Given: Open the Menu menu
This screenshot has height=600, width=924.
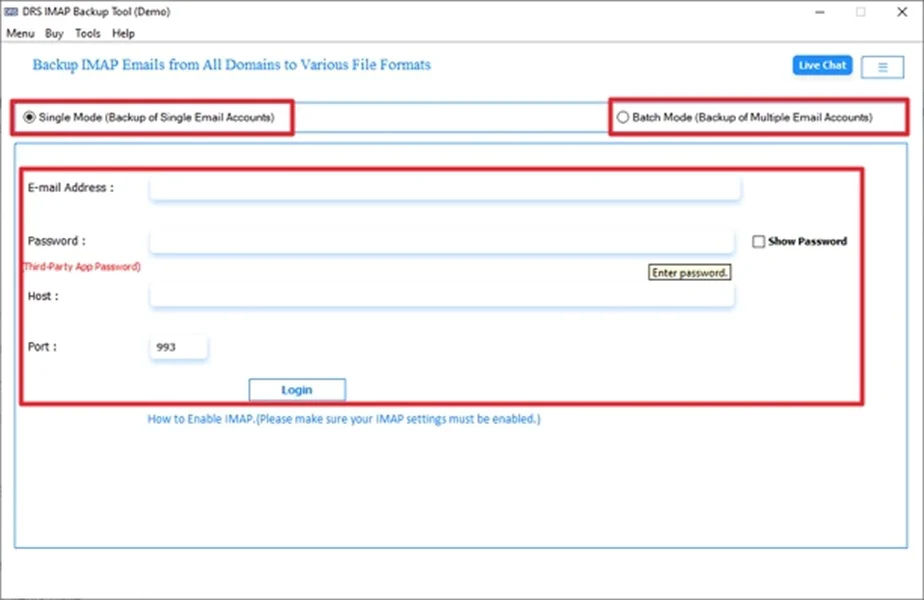Looking at the screenshot, I should point(20,33).
